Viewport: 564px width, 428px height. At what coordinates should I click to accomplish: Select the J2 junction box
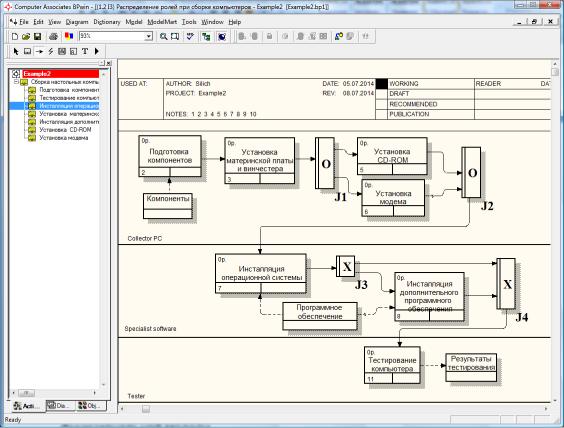click(471, 172)
